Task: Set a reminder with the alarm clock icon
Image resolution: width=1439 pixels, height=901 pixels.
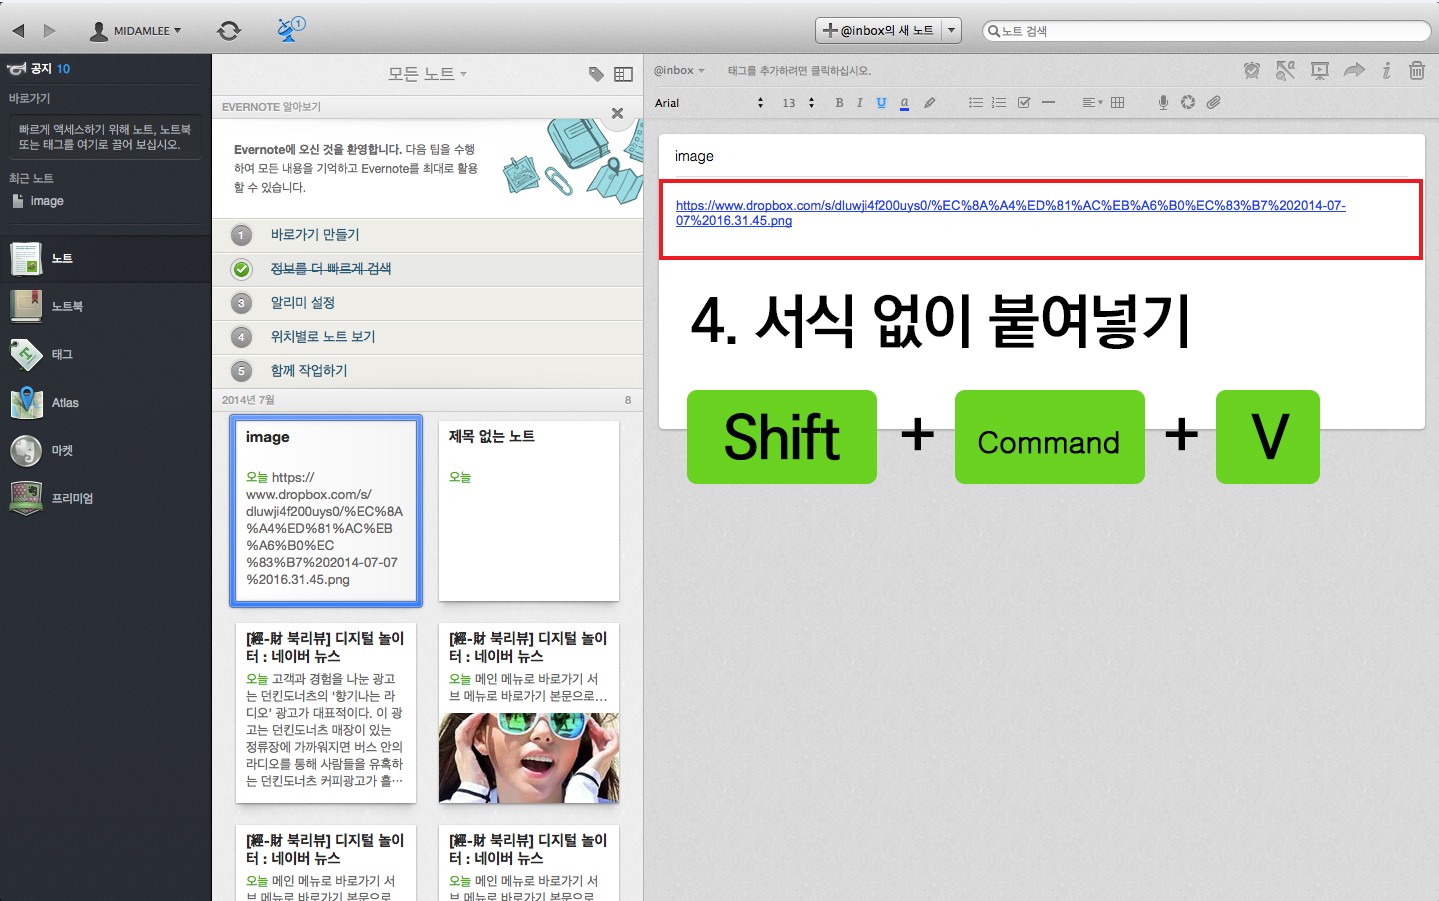Action: (1252, 70)
